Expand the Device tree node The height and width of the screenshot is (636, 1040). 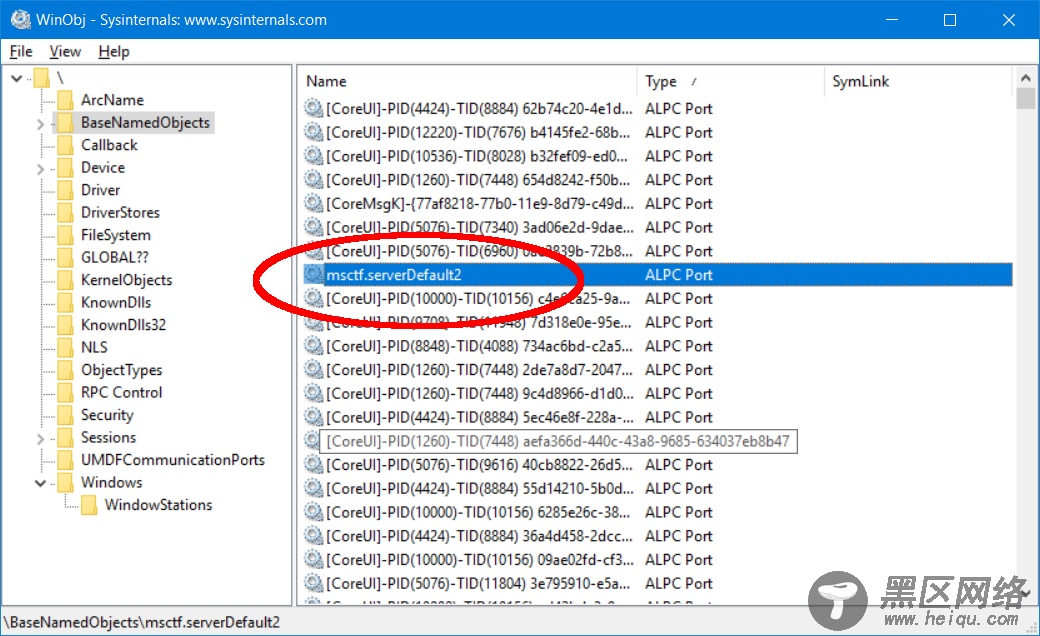[40, 169]
